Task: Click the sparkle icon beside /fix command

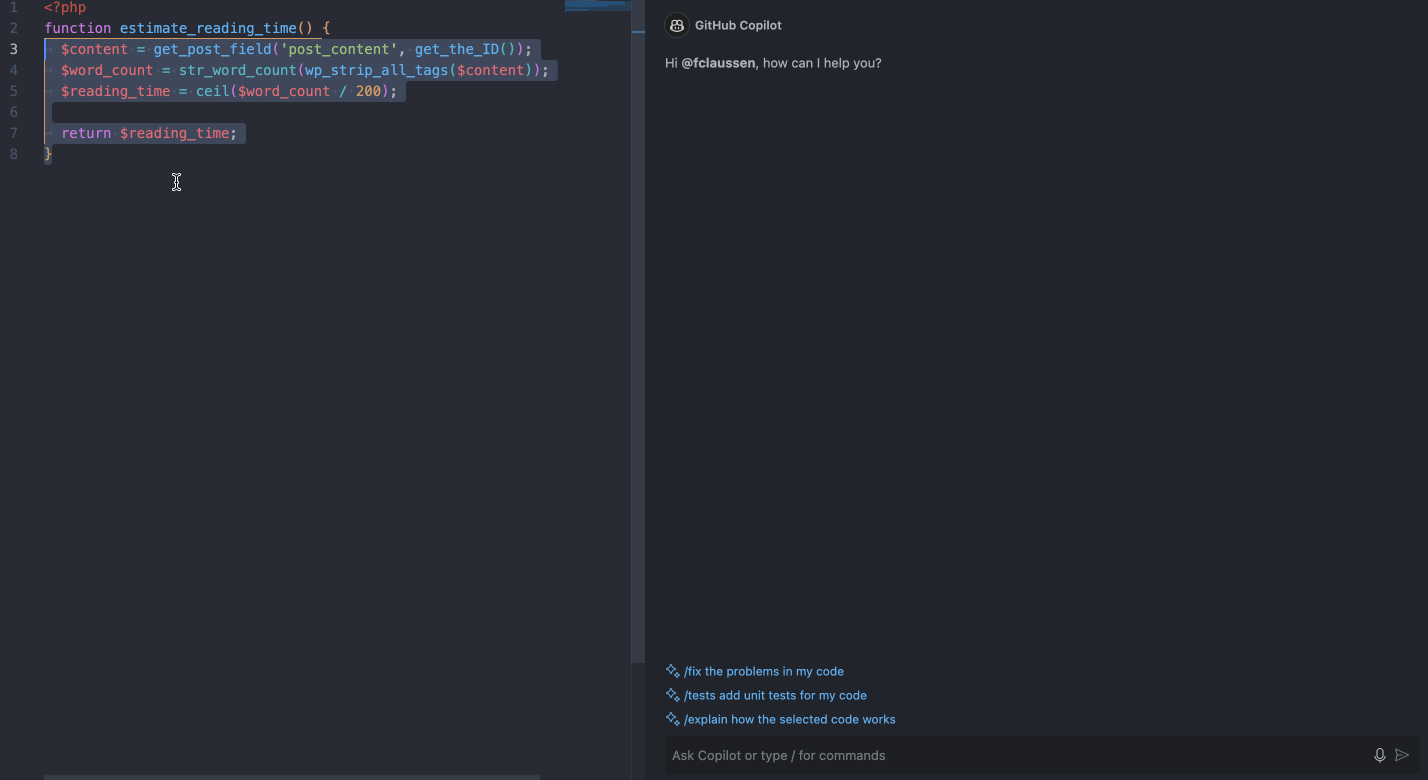Action: (x=672, y=671)
